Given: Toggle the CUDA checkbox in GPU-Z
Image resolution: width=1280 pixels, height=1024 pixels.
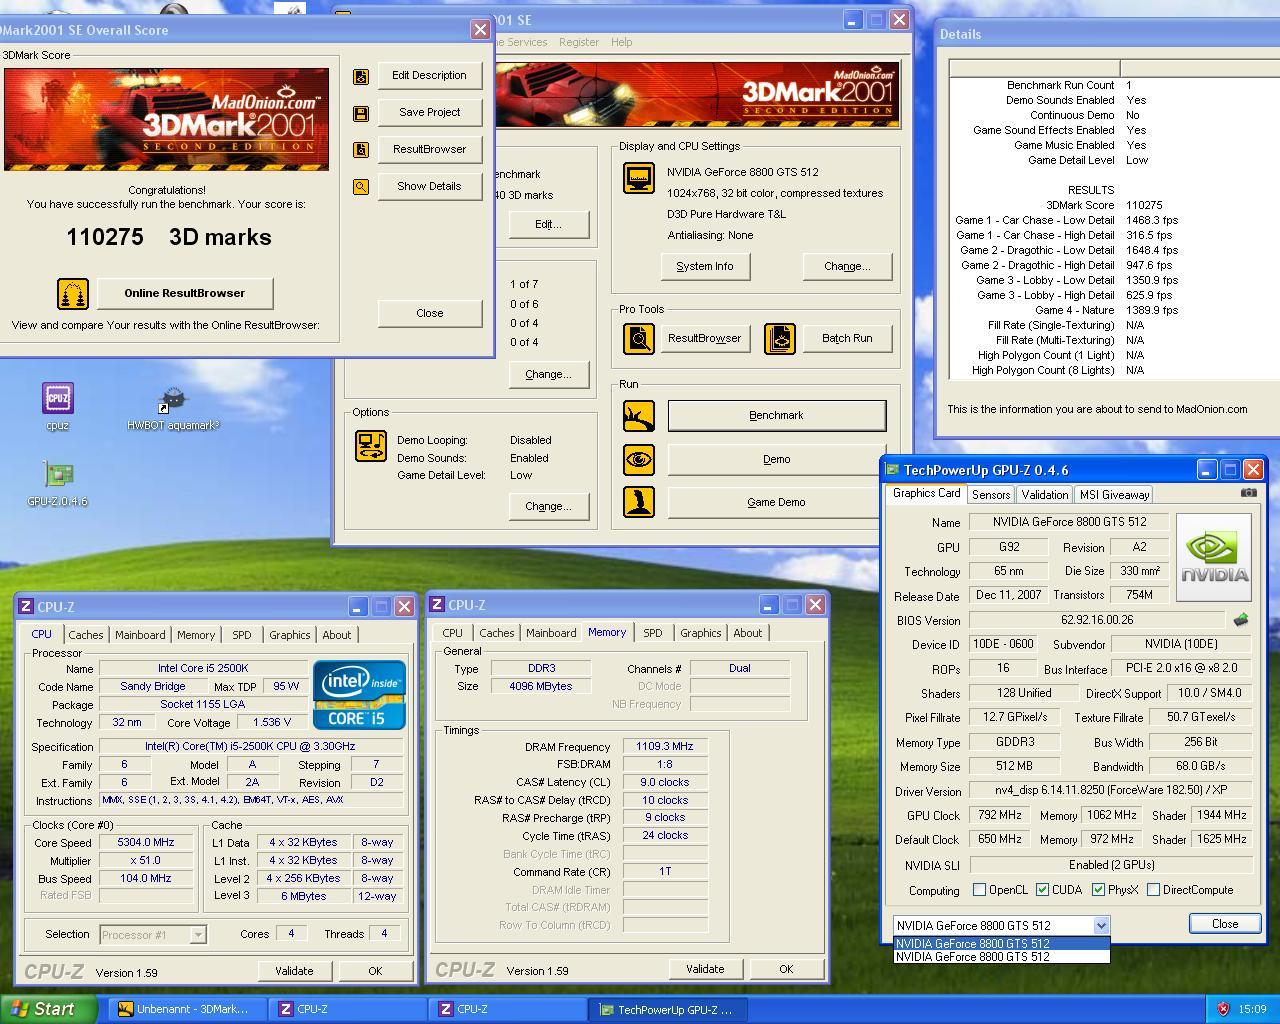Looking at the screenshot, I should (1043, 890).
